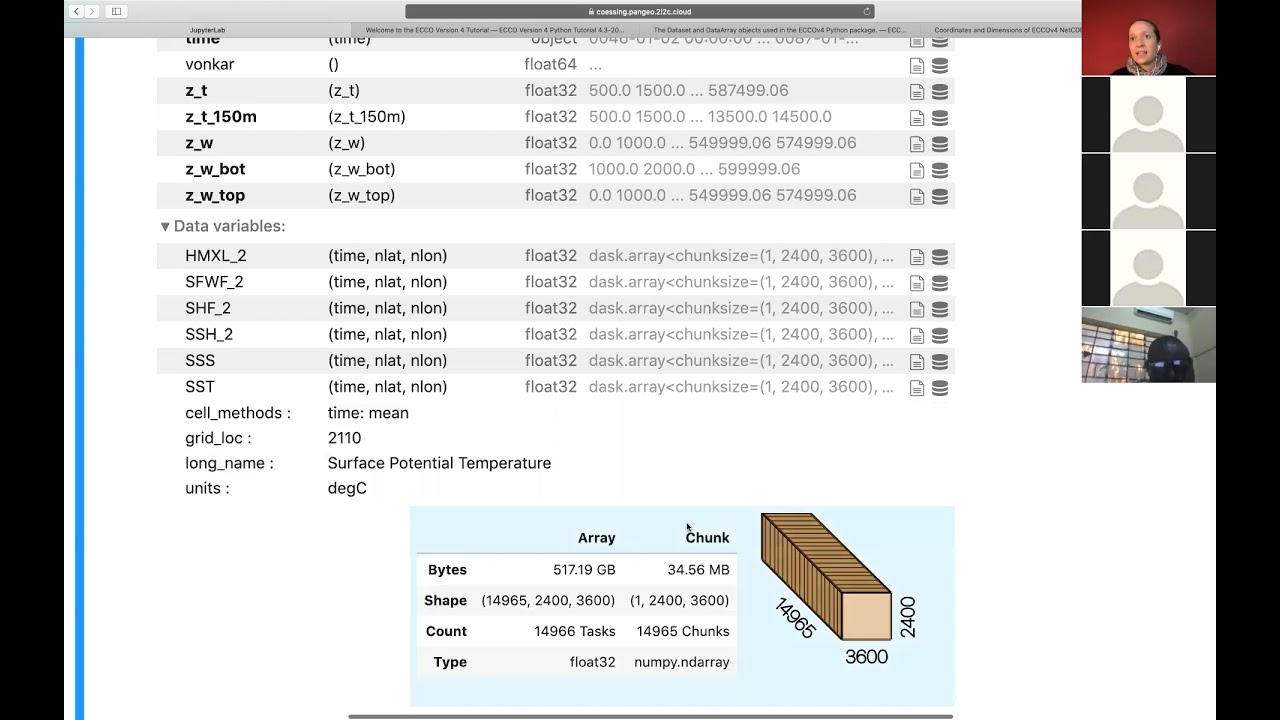Open Welcome to ECCO Version 4 Tutorial tab
The width and height of the screenshot is (1280, 720).
pyautogui.click(x=495, y=30)
